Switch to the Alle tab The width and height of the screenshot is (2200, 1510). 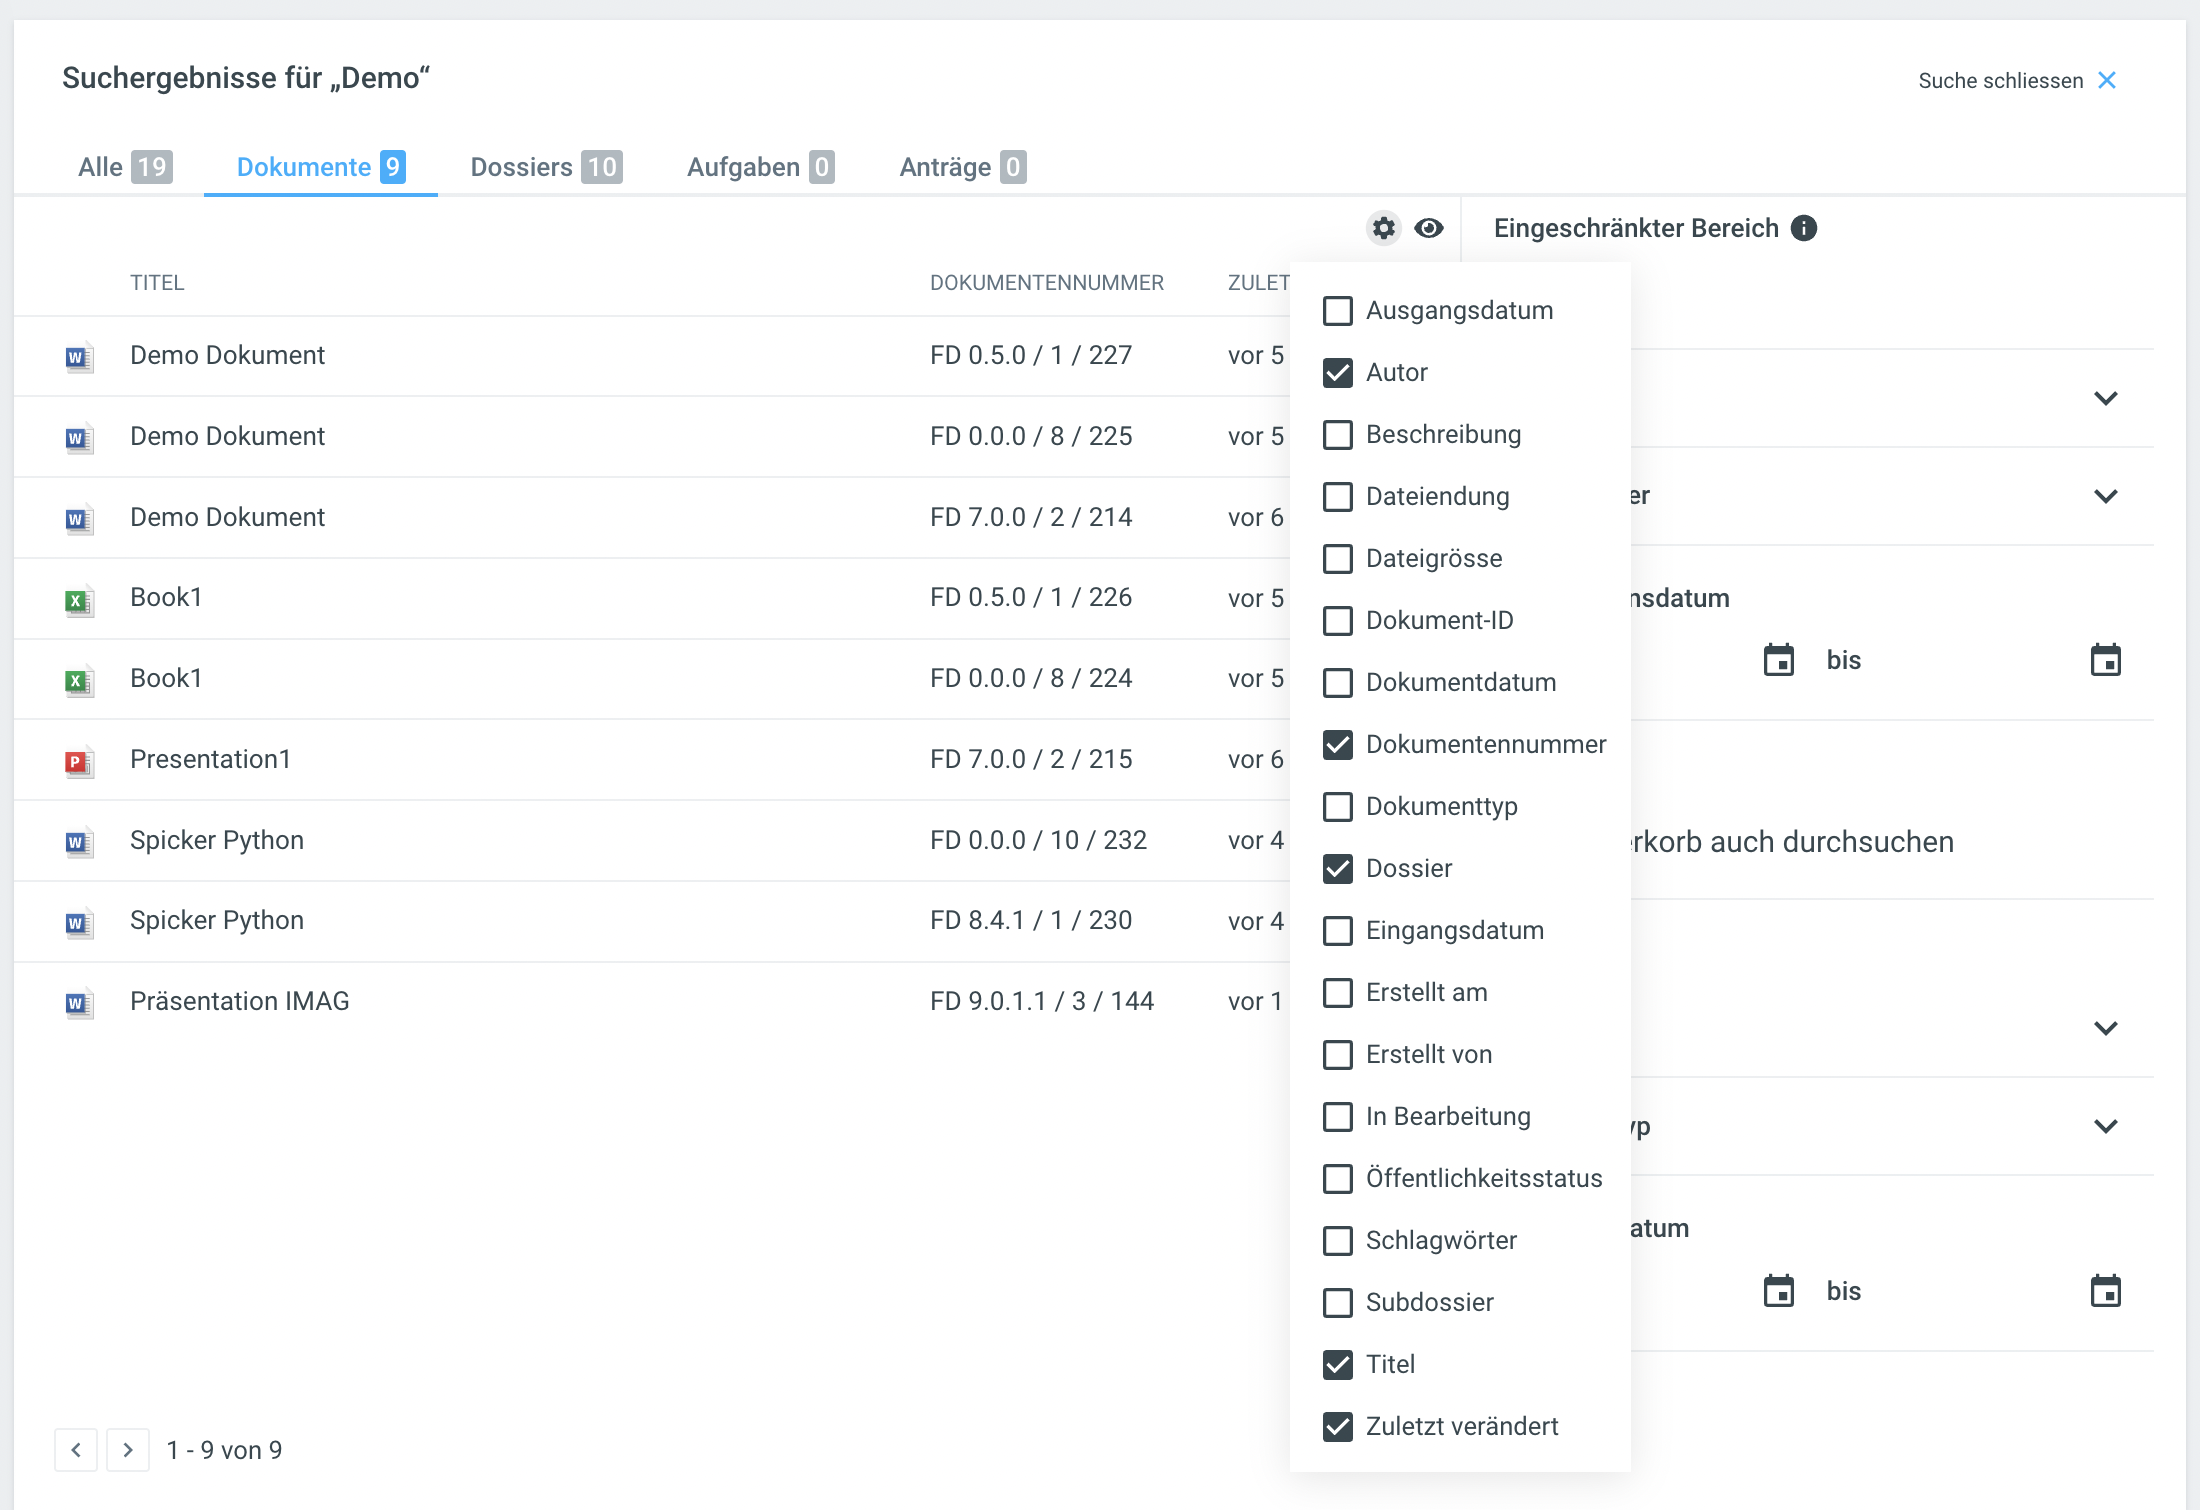click(124, 167)
